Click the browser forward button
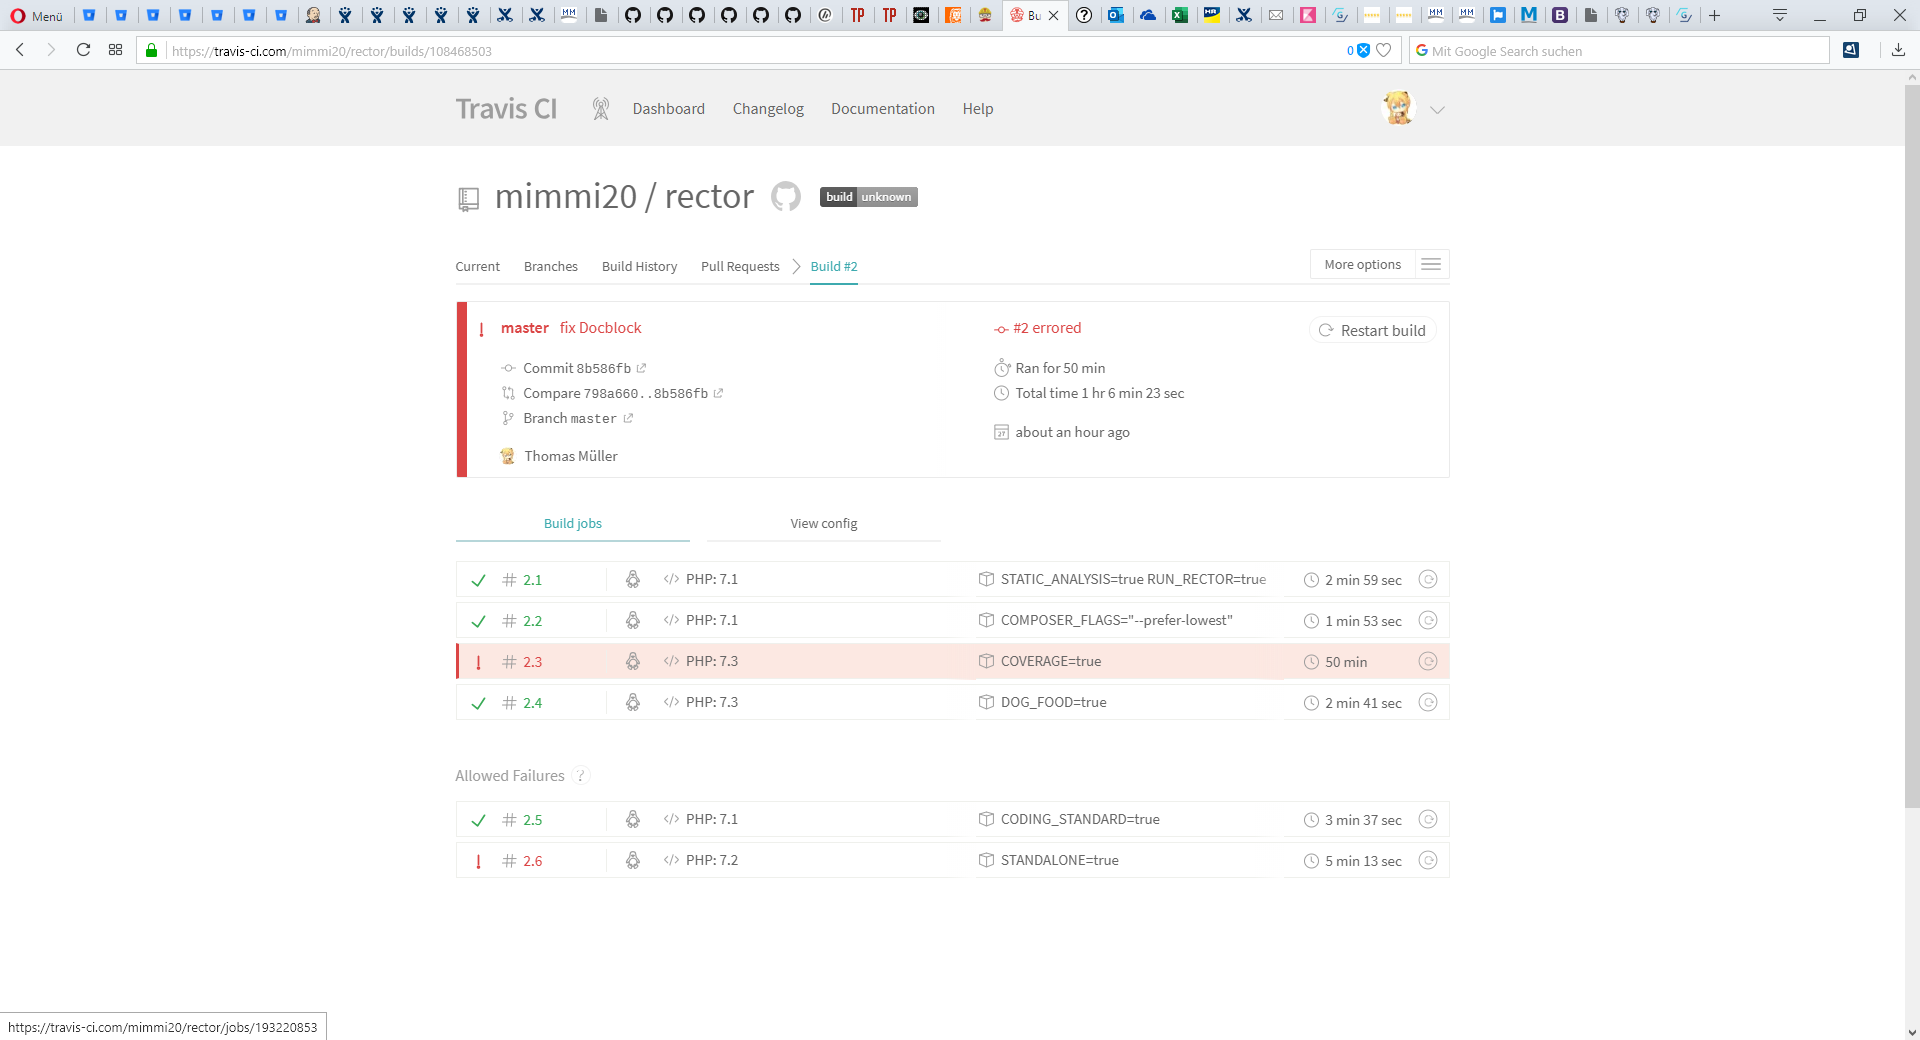1920x1040 pixels. (51, 50)
